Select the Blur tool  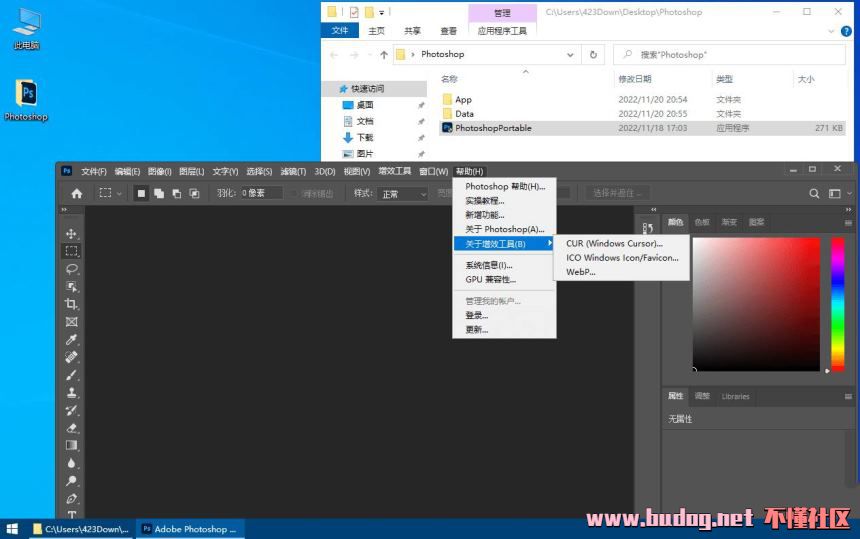(71, 463)
